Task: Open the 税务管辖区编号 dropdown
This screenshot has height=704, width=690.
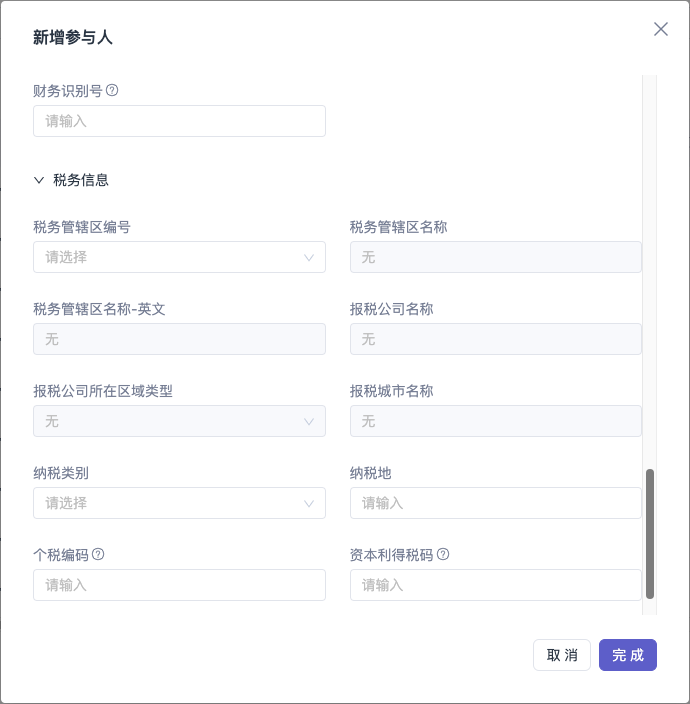Action: 179,257
